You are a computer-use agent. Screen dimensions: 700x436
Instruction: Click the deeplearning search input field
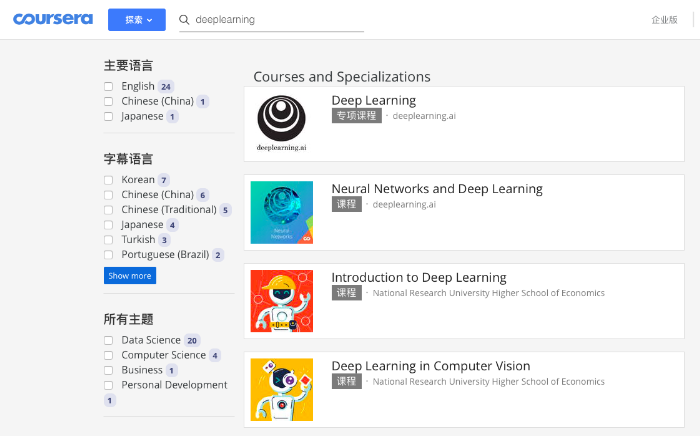tap(279, 20)
